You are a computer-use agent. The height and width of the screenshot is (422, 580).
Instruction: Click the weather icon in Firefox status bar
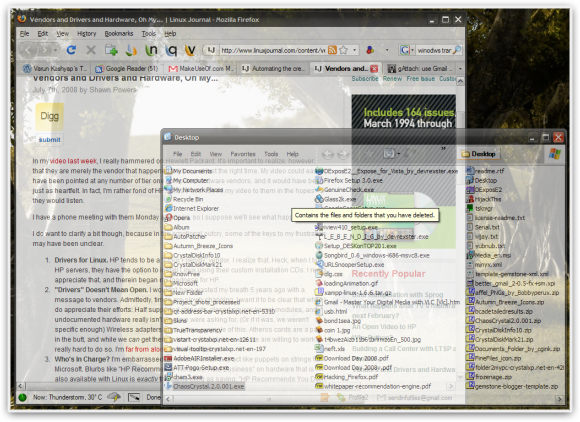[x=114, y=397]
